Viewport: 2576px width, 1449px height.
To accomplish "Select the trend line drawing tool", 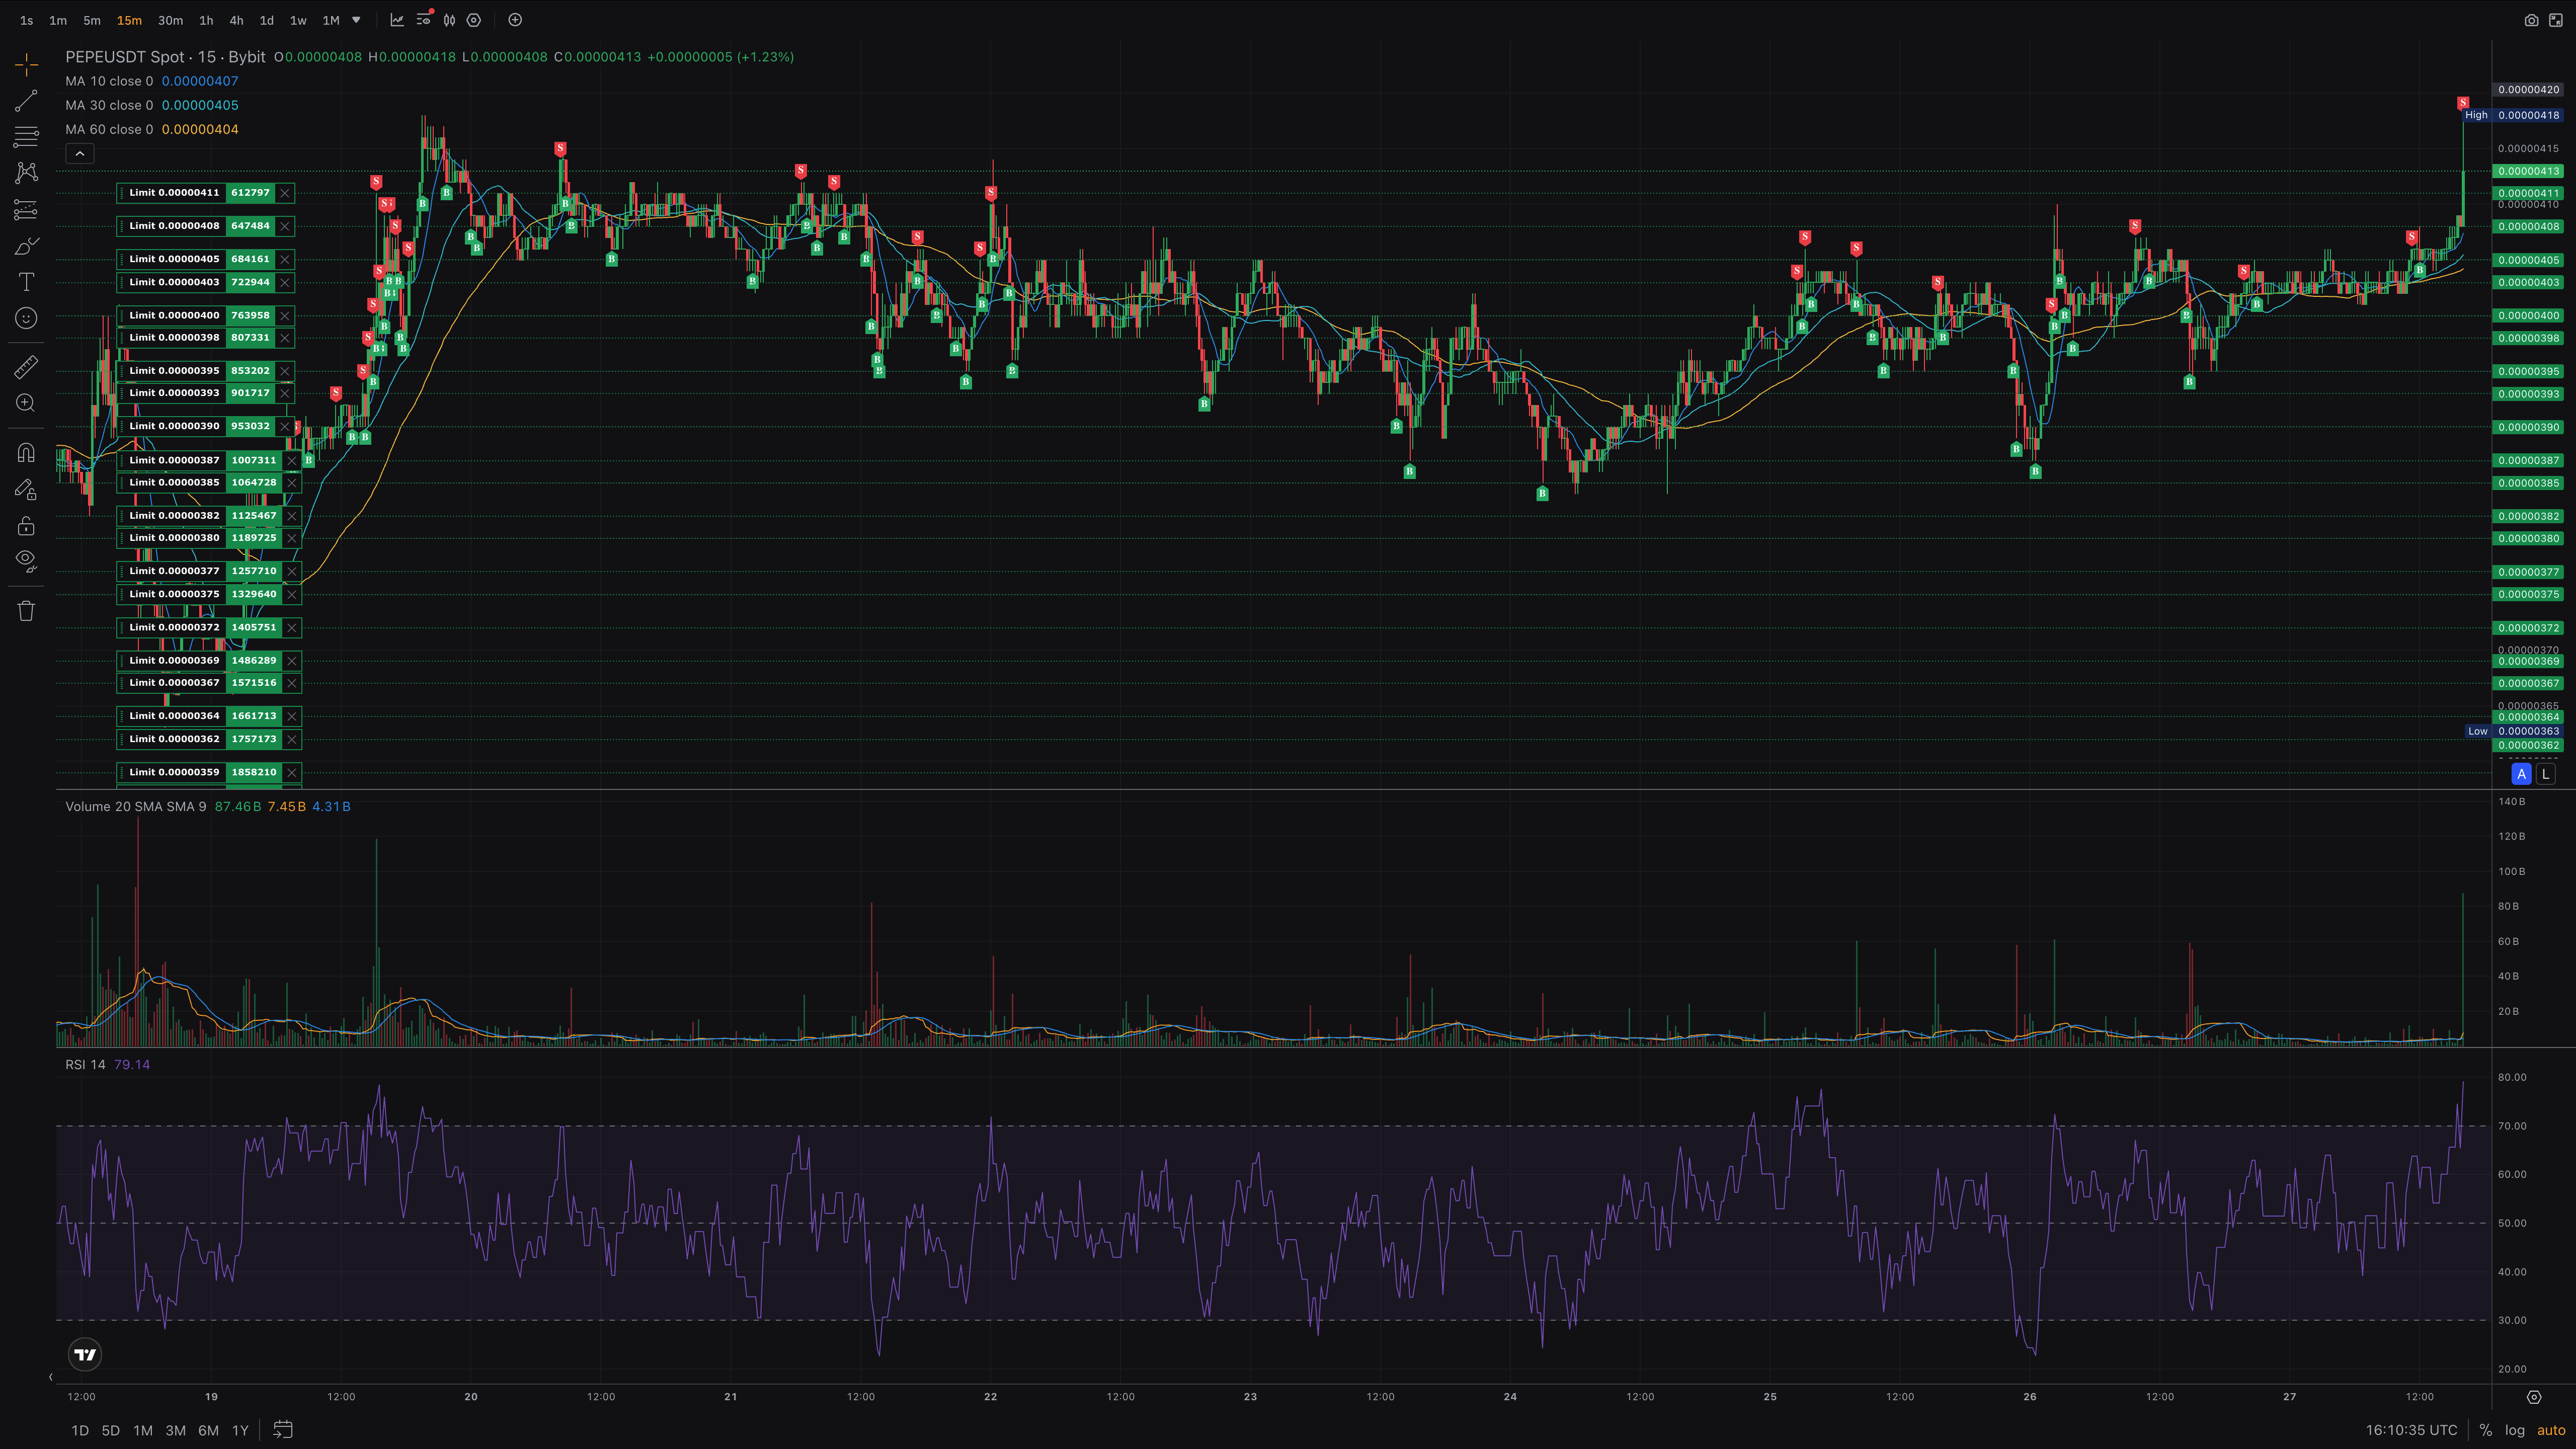I will pos(26,100).
